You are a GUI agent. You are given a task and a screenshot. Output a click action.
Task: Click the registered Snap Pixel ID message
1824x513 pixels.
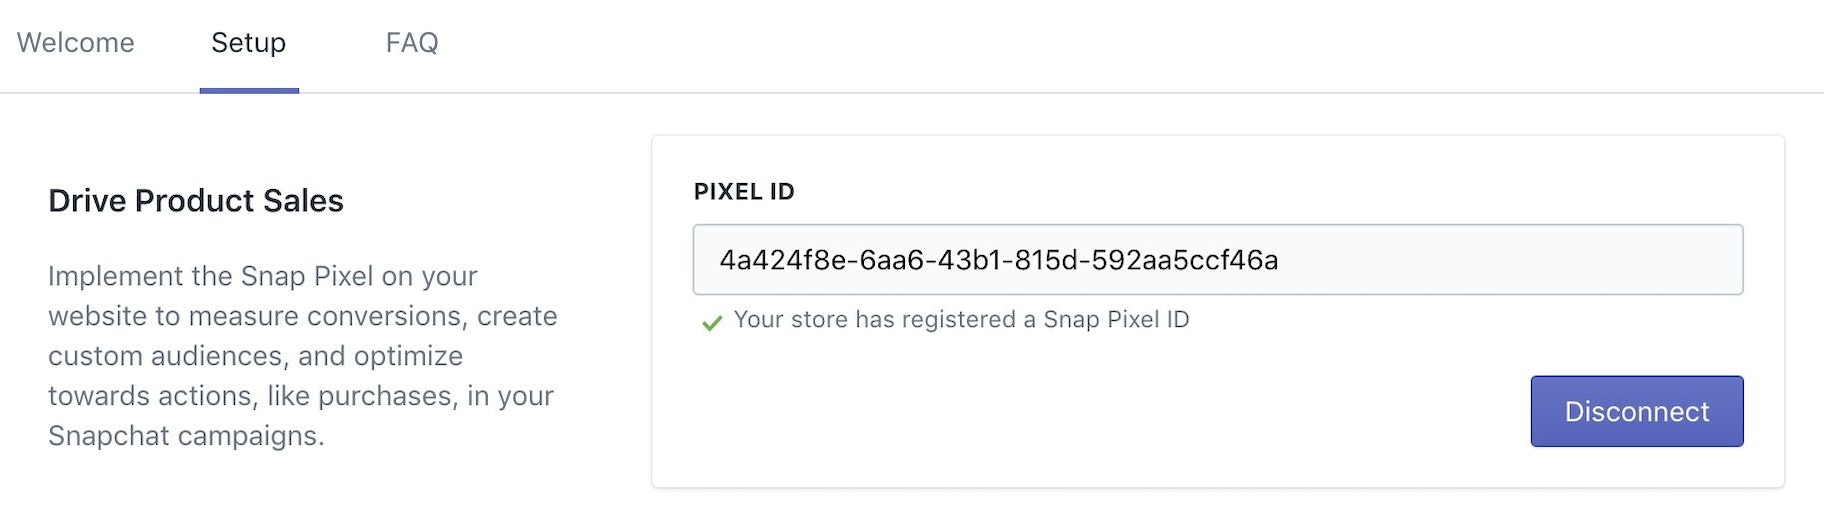[x=961, y=320]
